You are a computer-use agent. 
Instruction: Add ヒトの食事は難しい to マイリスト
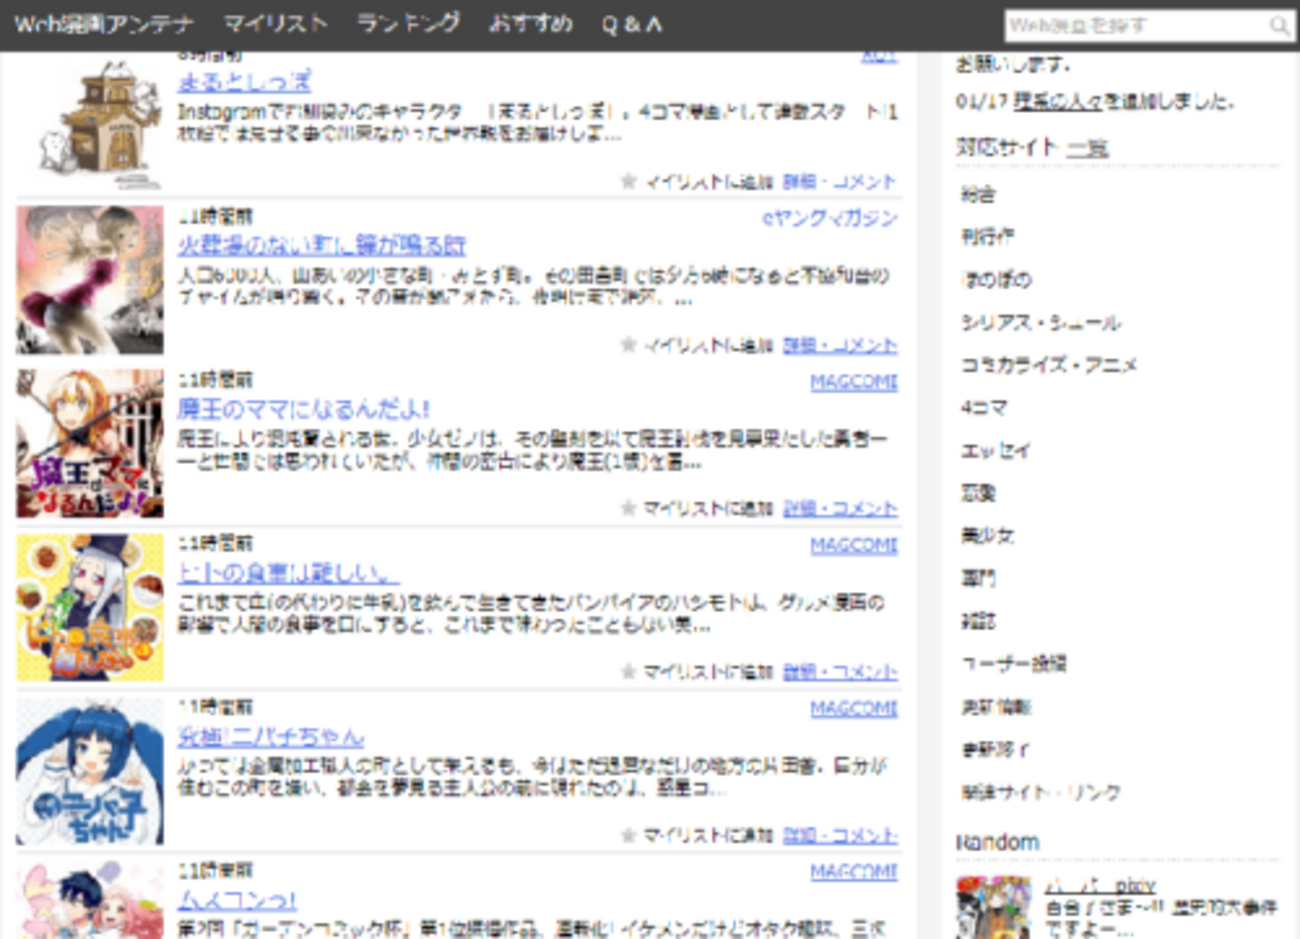(708, 672)
